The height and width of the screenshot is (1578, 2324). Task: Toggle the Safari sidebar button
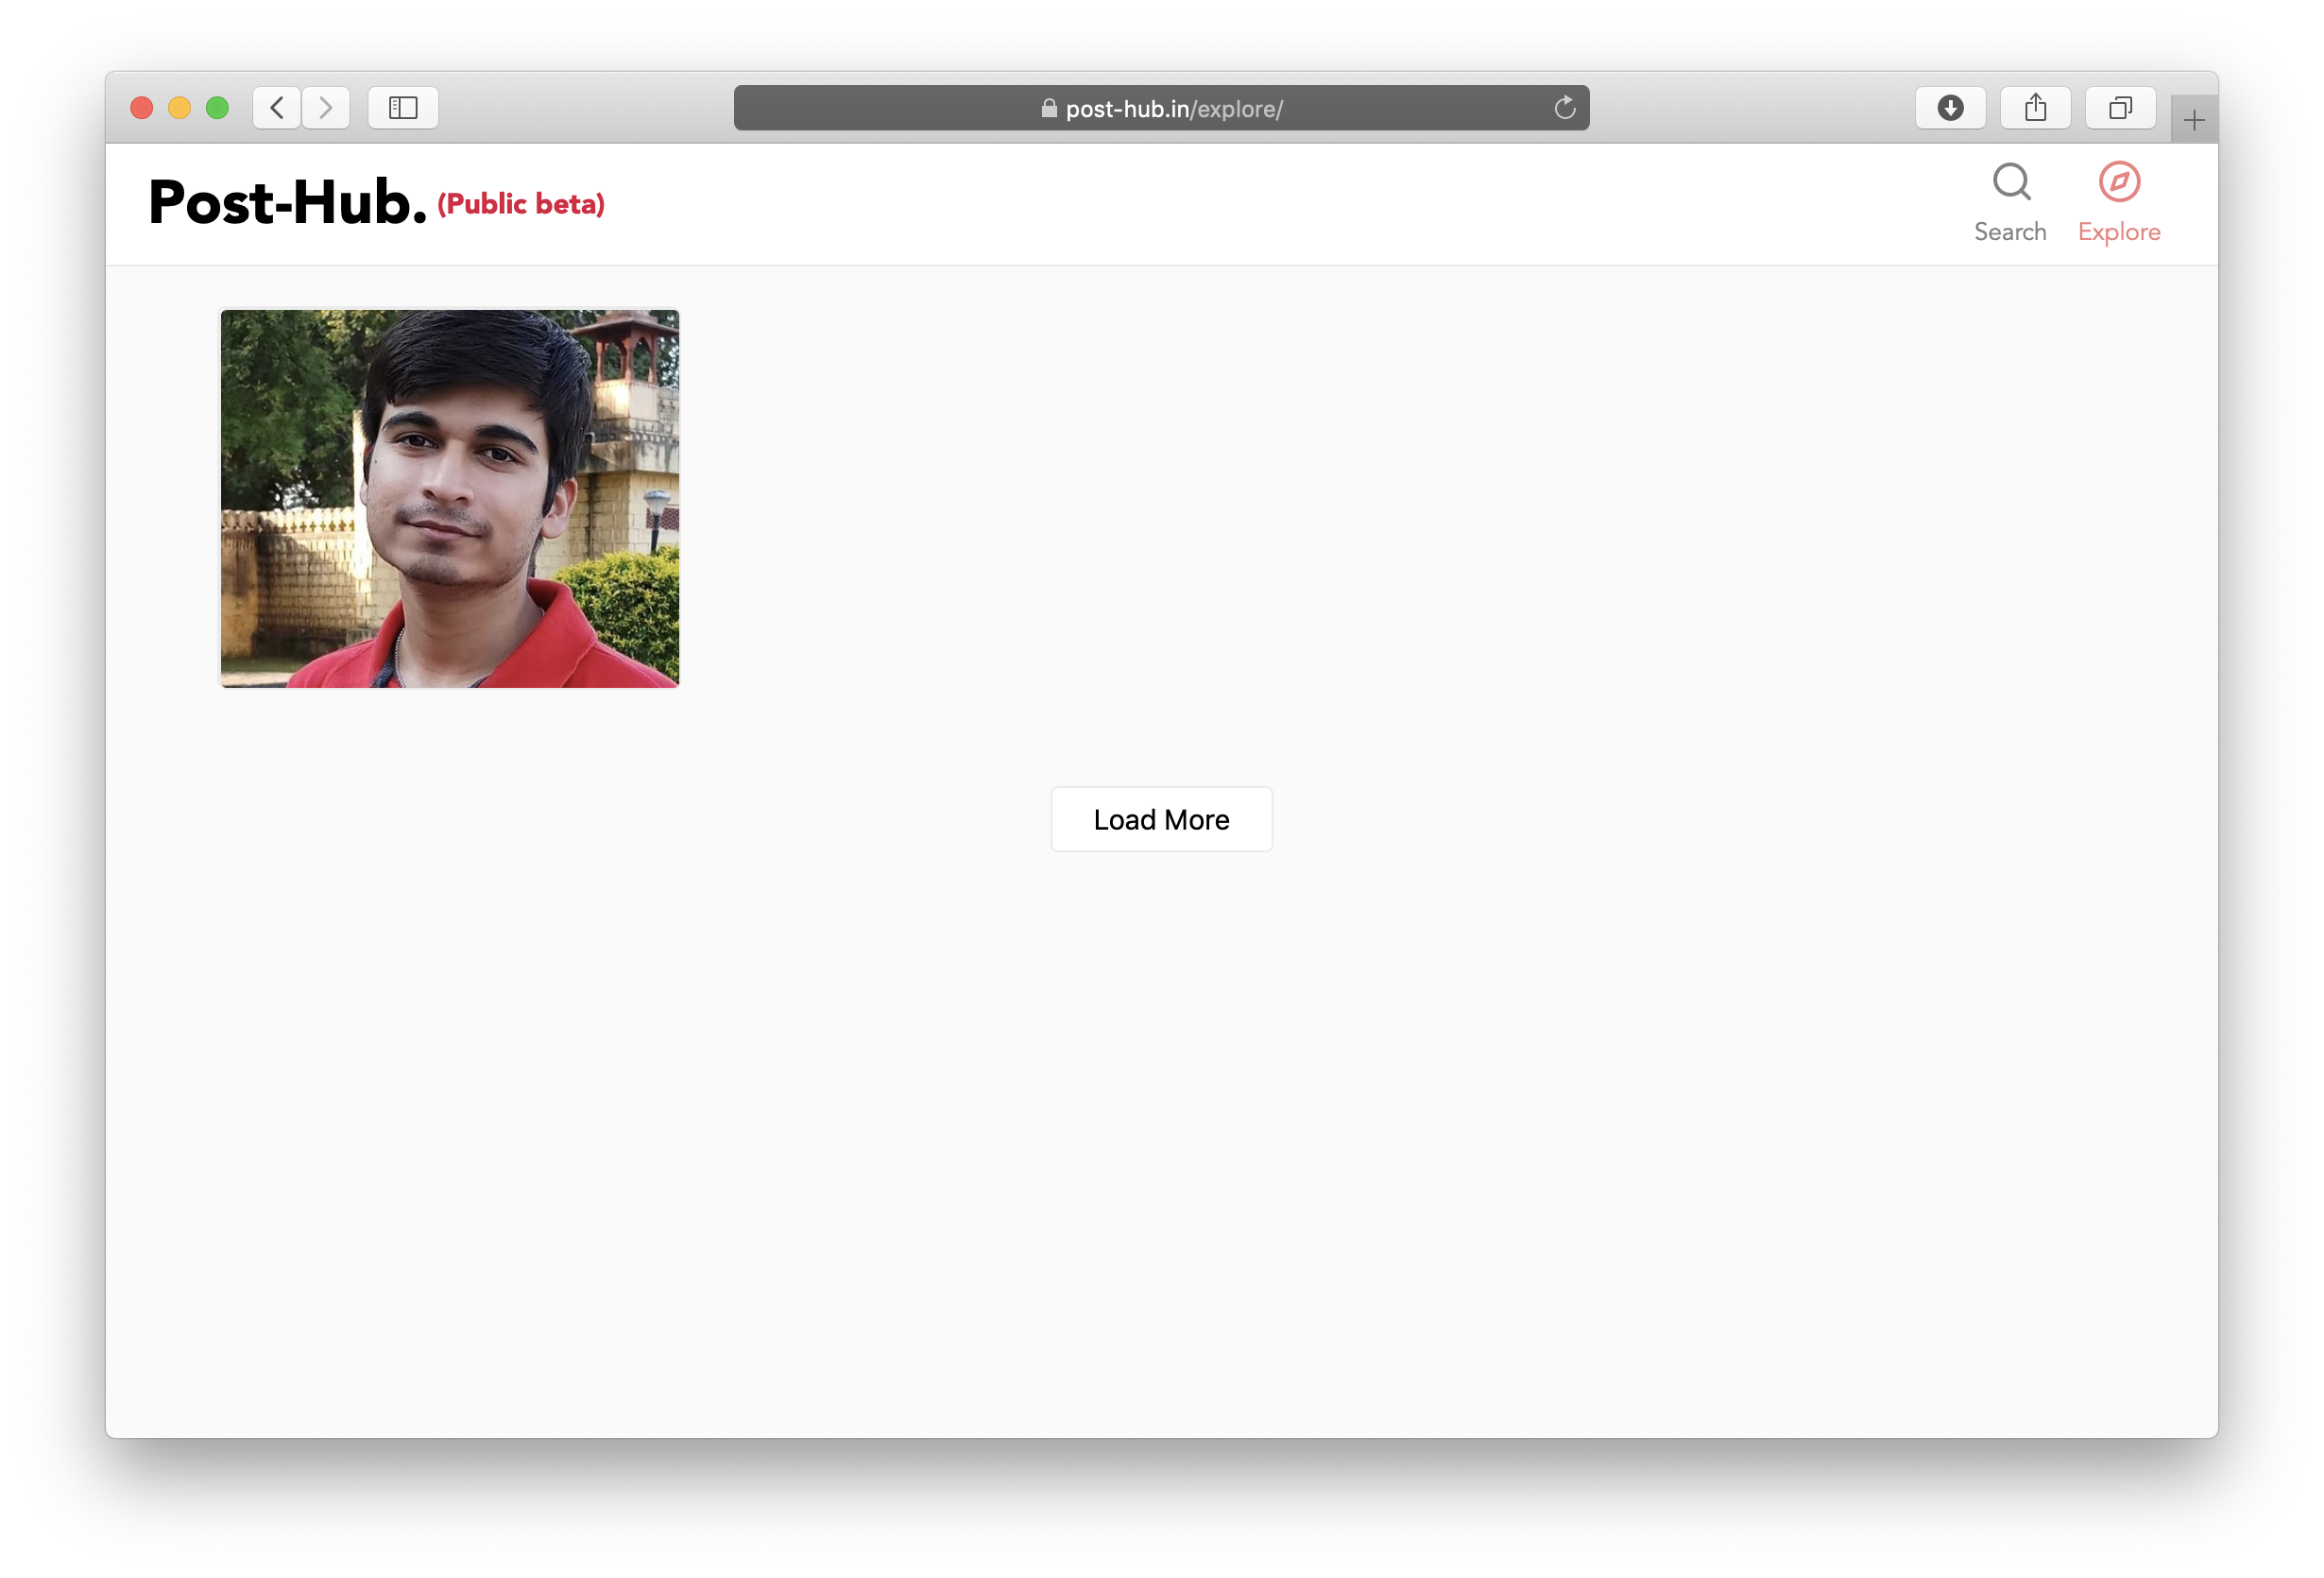tap(403, 108)
